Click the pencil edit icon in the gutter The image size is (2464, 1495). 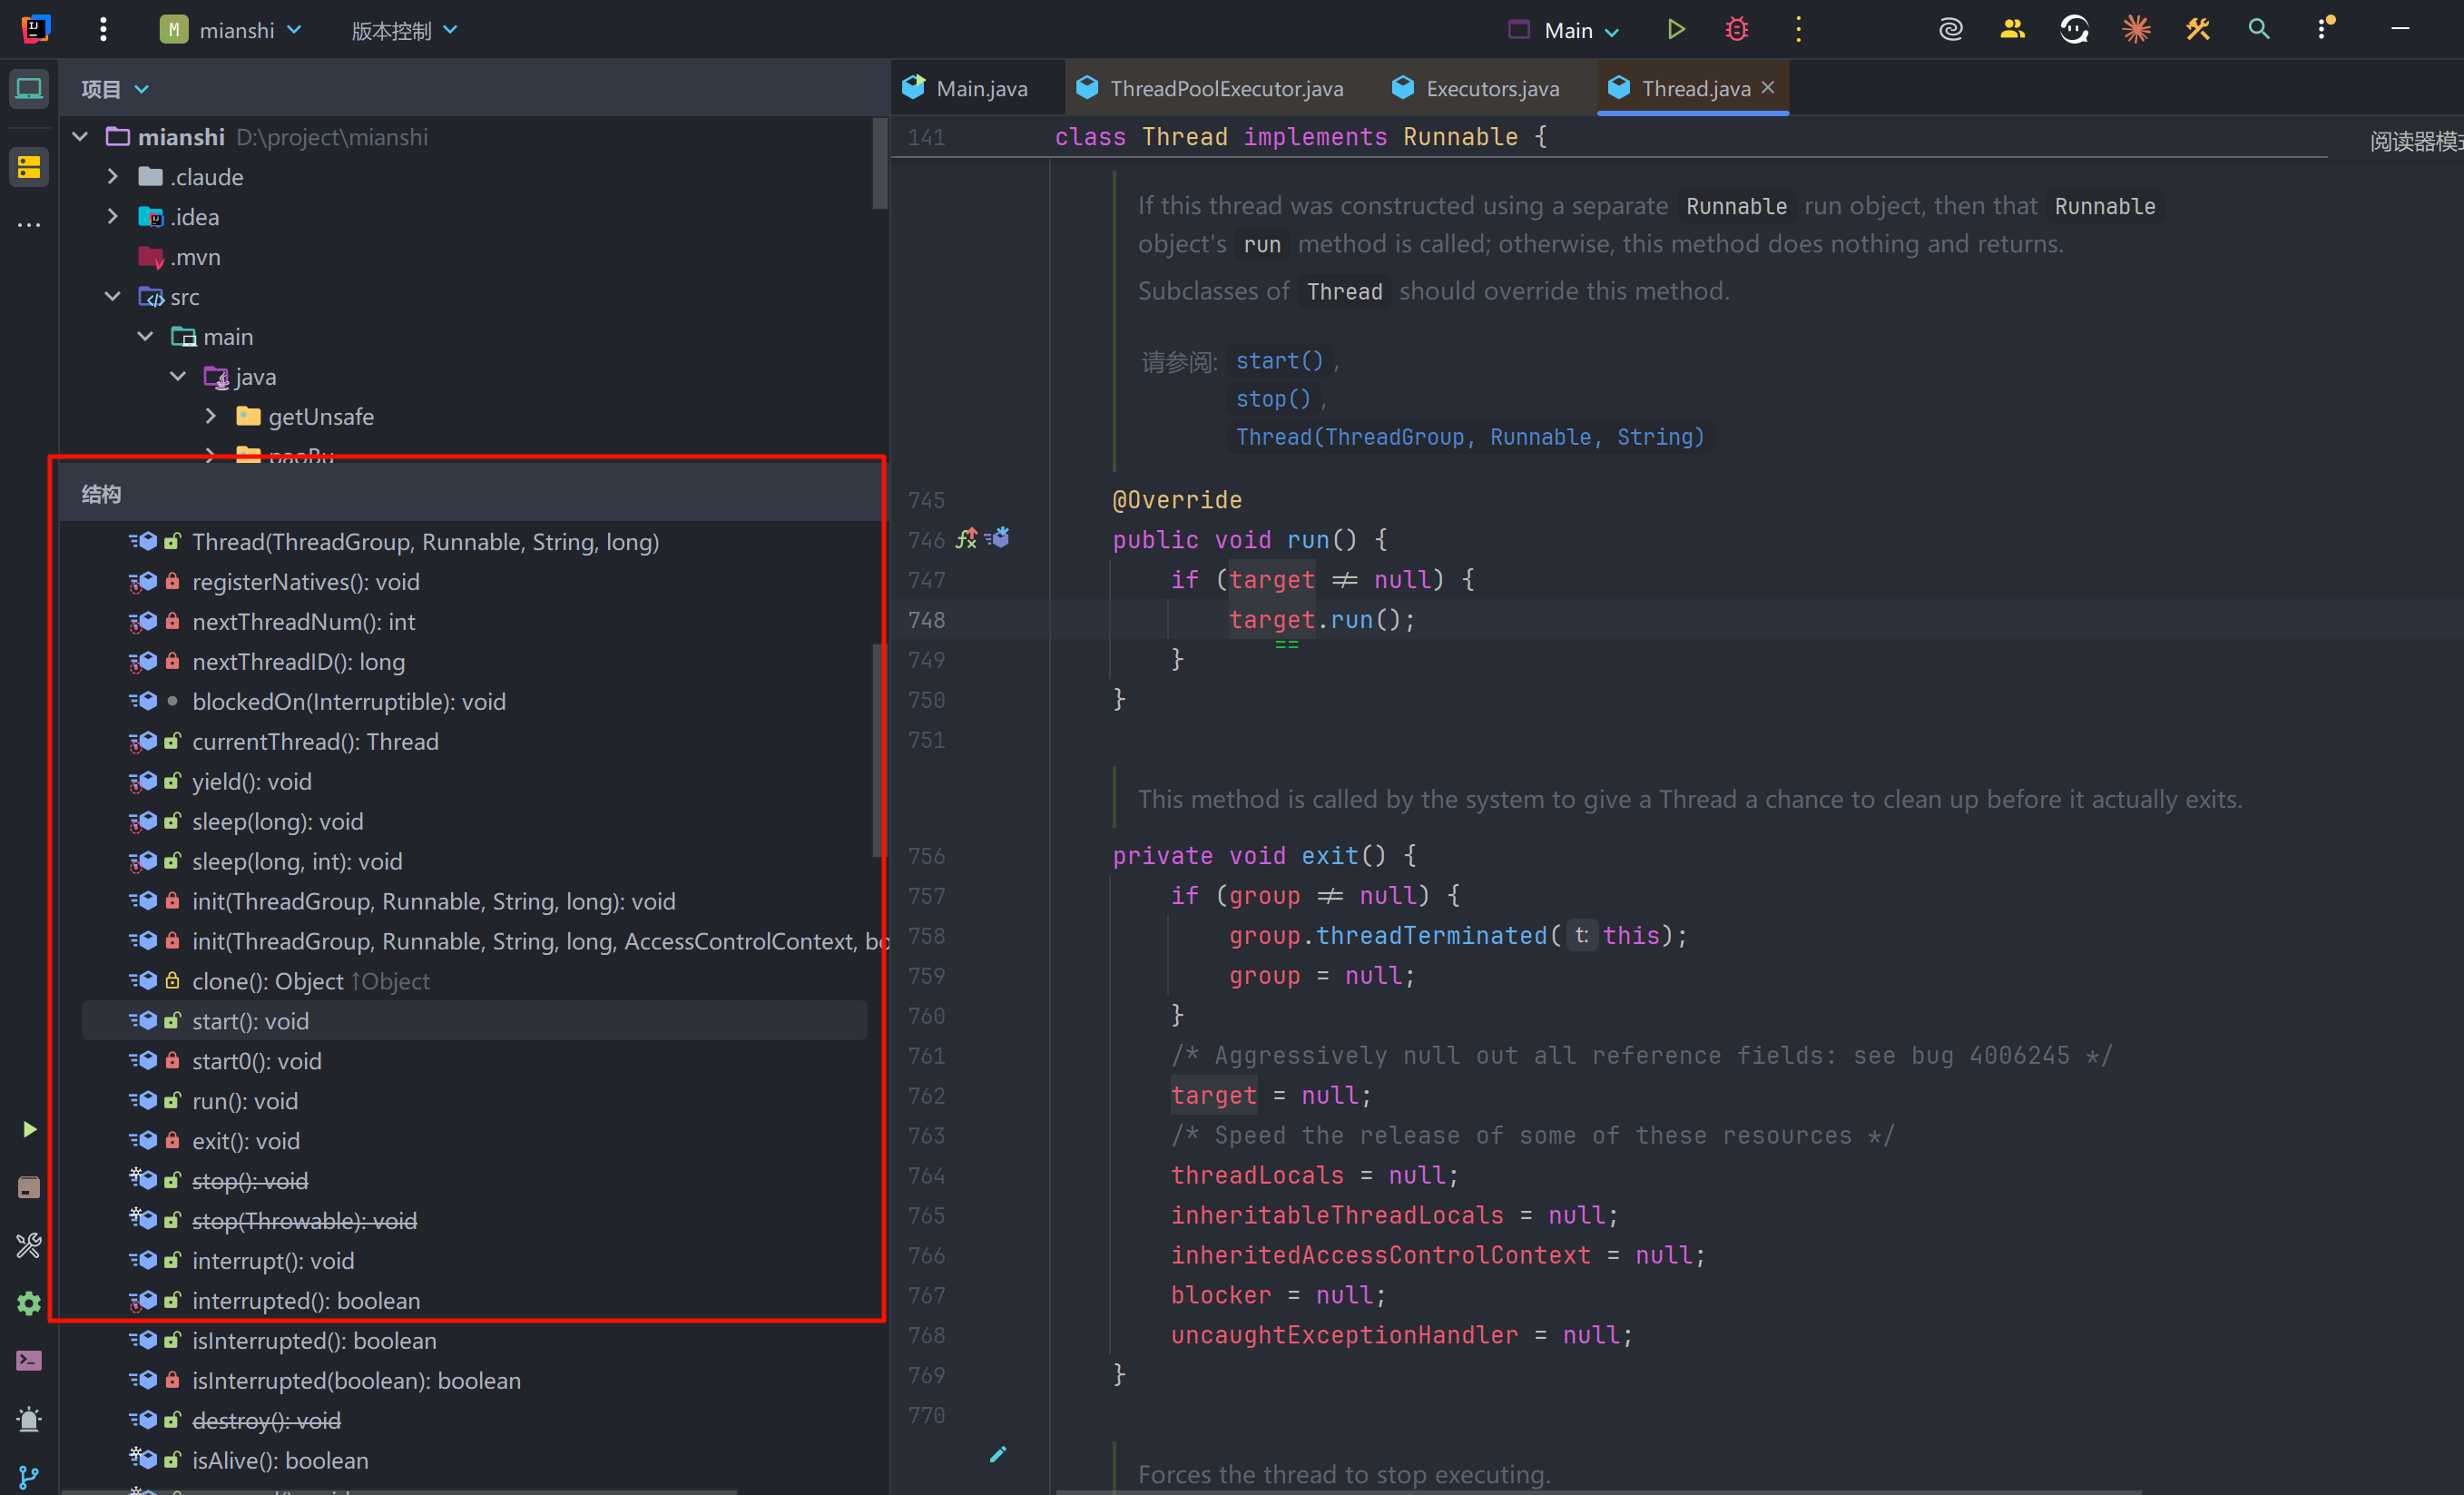(997, 1454)
